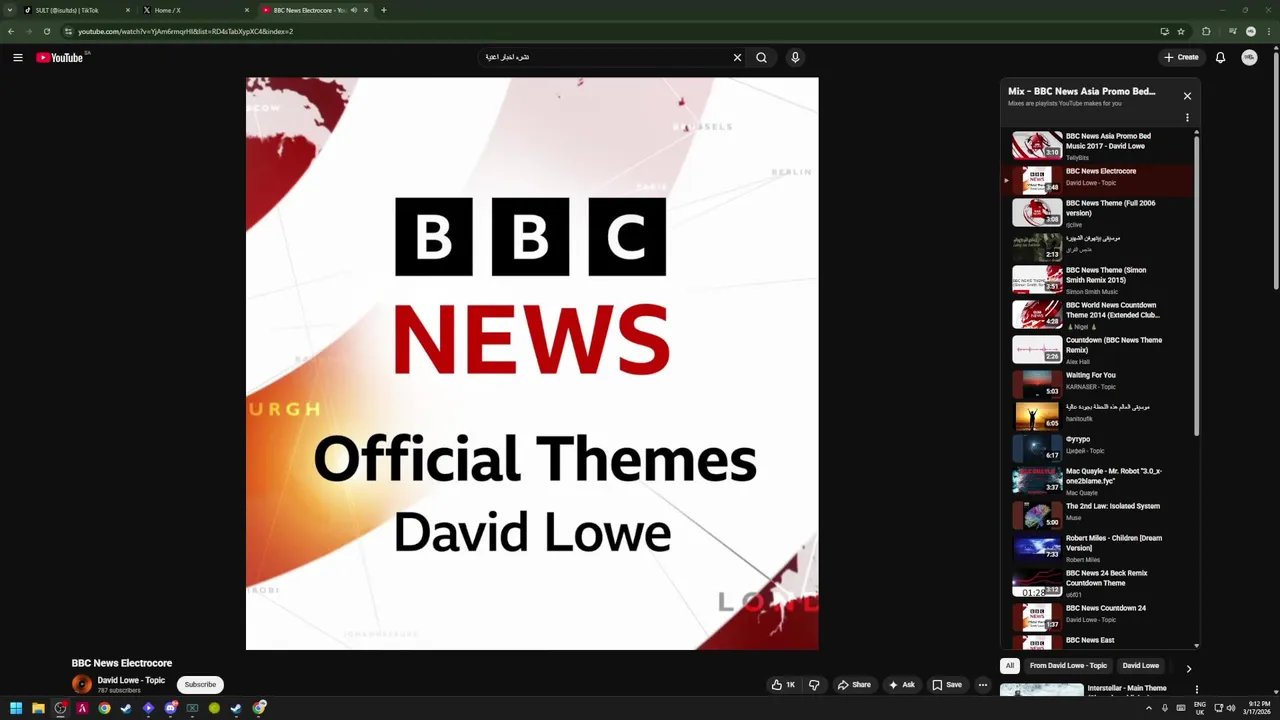Install or cast via address bar screen icon
The width and height of the screenshot is (1280, 720).
1164,31
